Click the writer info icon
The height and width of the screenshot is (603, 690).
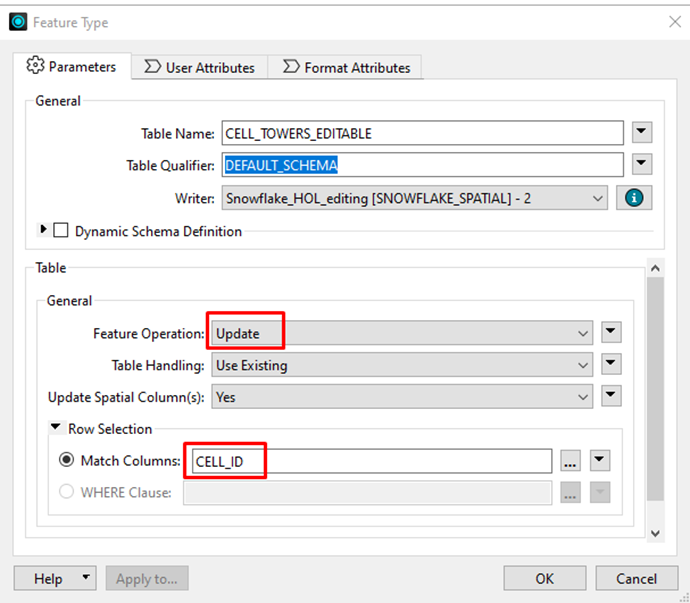click(x=632, y=198)
